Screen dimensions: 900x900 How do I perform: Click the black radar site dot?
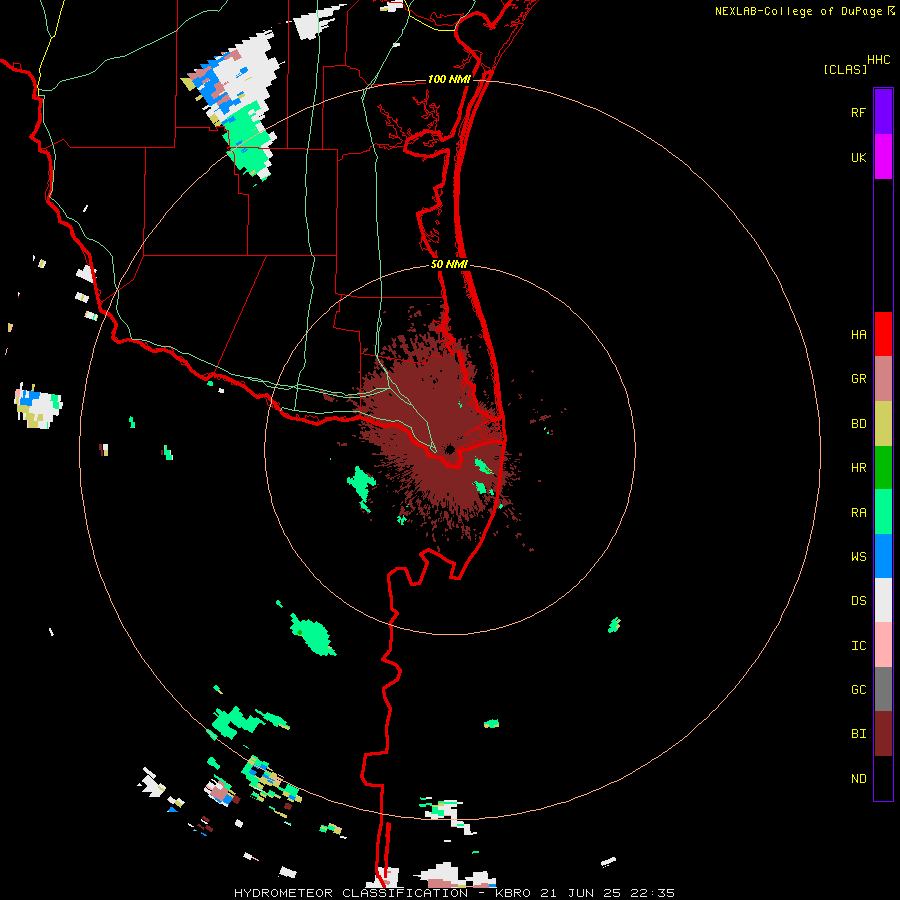pyautogui.click(x=450, y=449)
